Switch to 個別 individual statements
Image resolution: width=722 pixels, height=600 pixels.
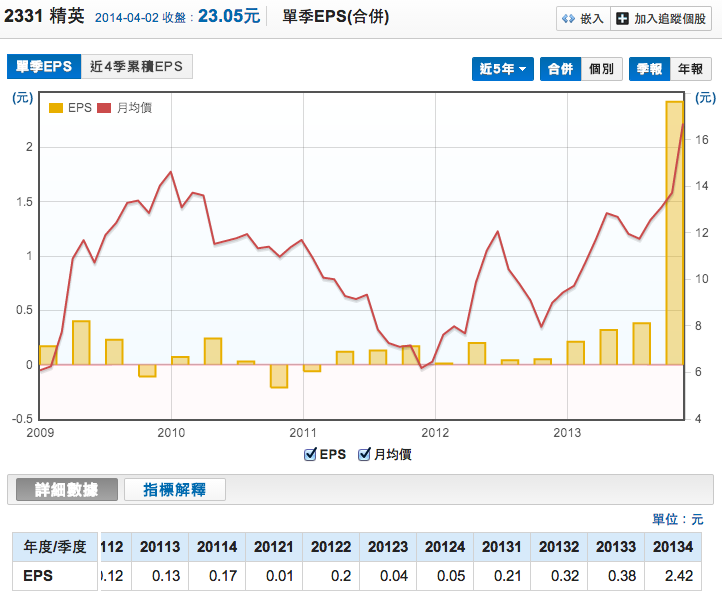601,68
